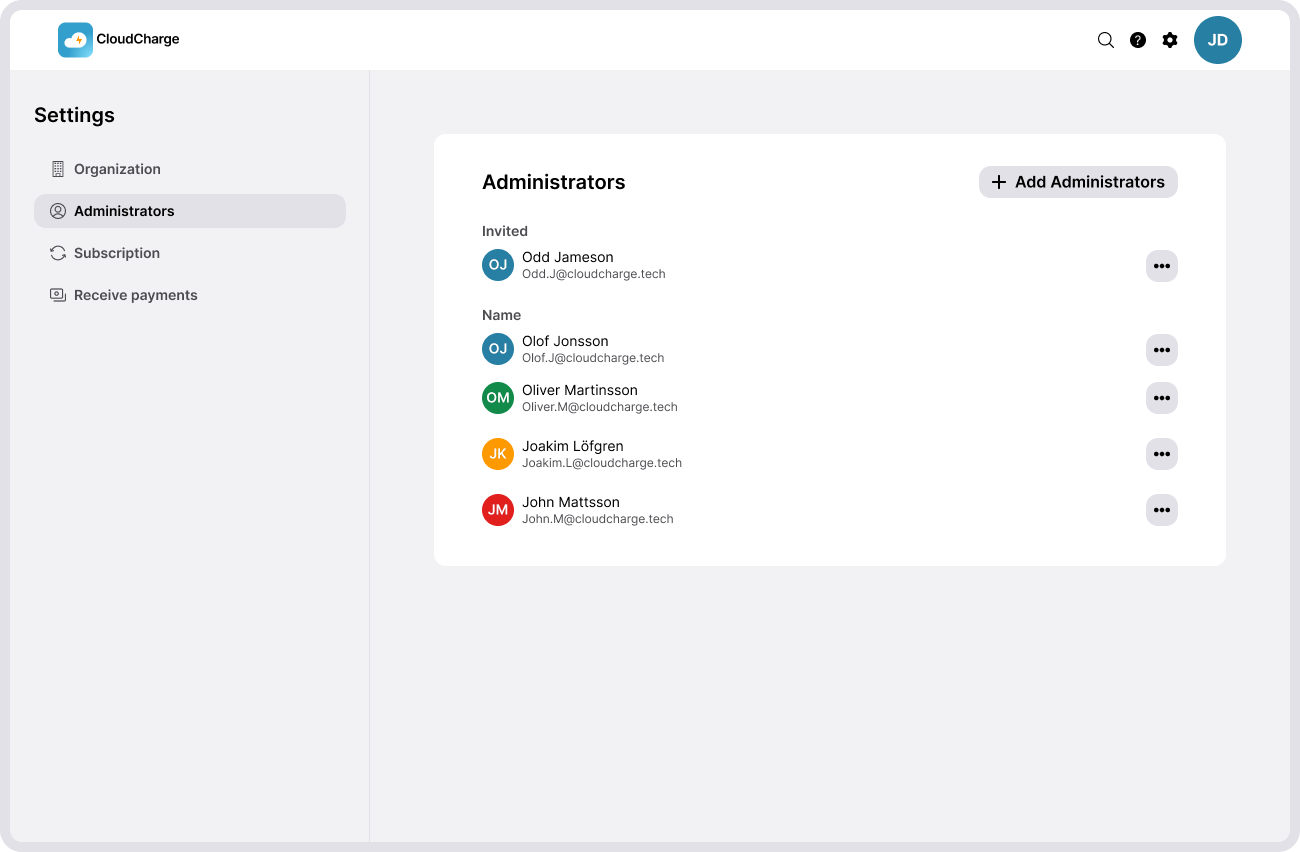Screen dimensions: 1300x852
Task: Click the Administrators card heading
Action: pos(554,182)
